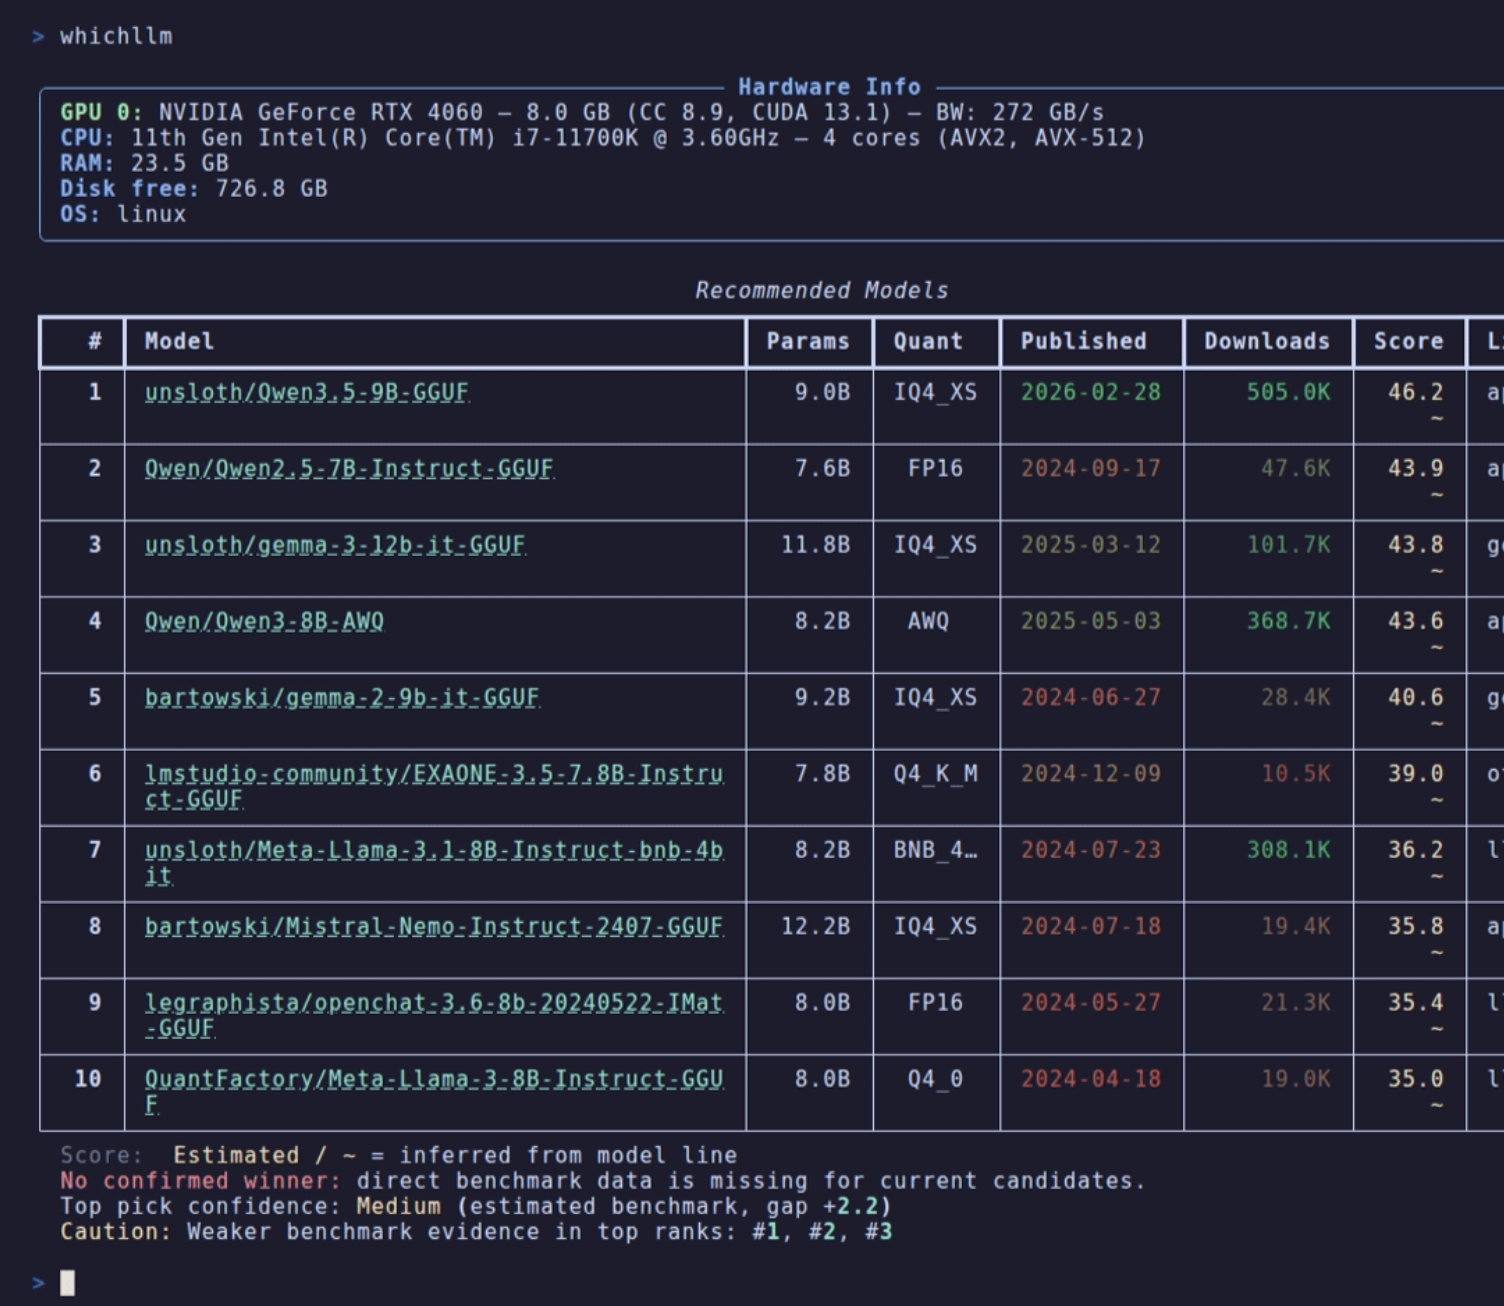Open the unsloth/Qwen3.5-9B-GGUF model link
This screenshot has width=1504, height=1306.
(306, 392)
